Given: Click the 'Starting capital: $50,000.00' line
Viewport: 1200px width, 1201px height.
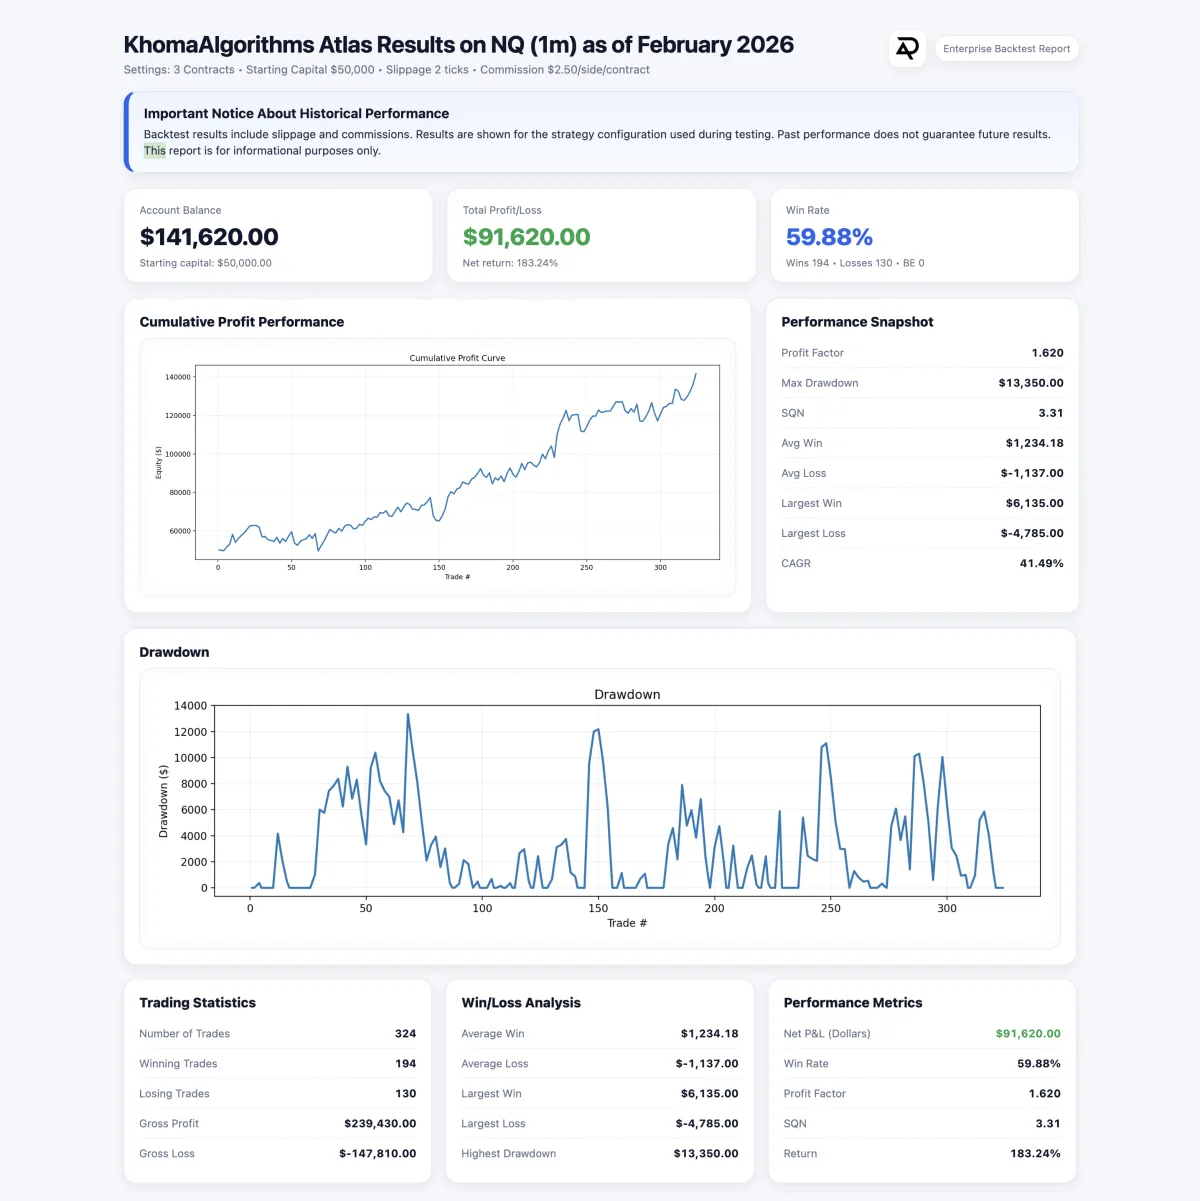Looking at the screenshot, I should 205,263.
